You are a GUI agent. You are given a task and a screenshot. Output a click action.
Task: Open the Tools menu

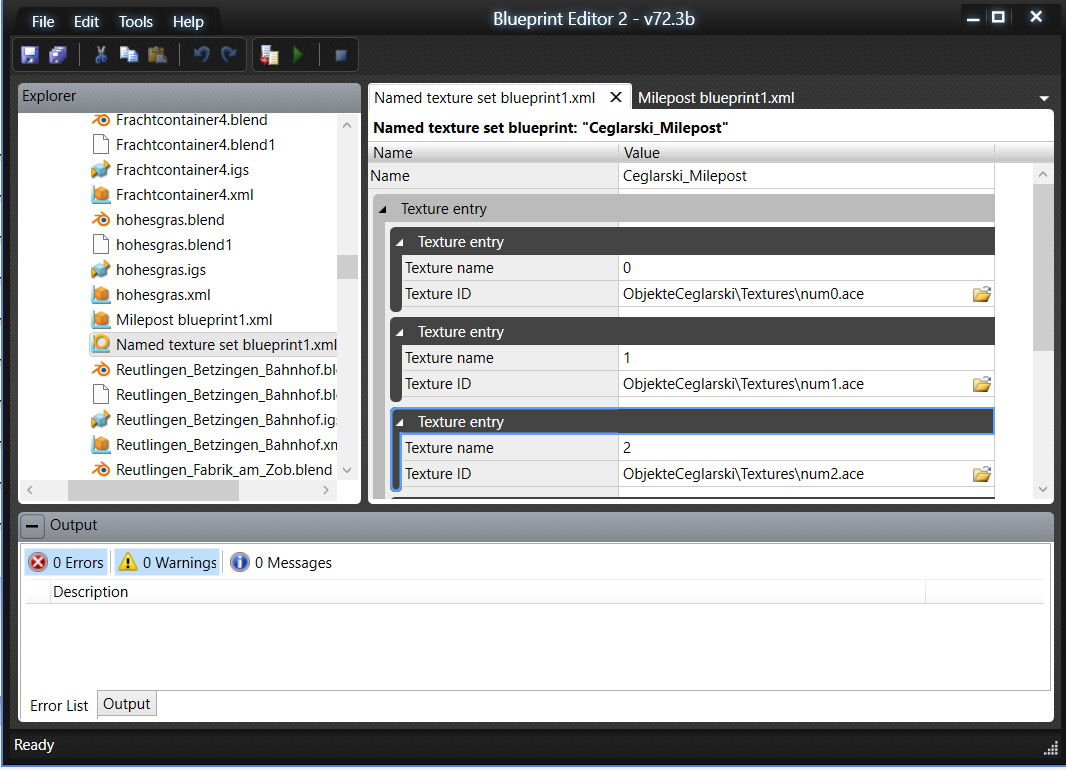[136, 22]
